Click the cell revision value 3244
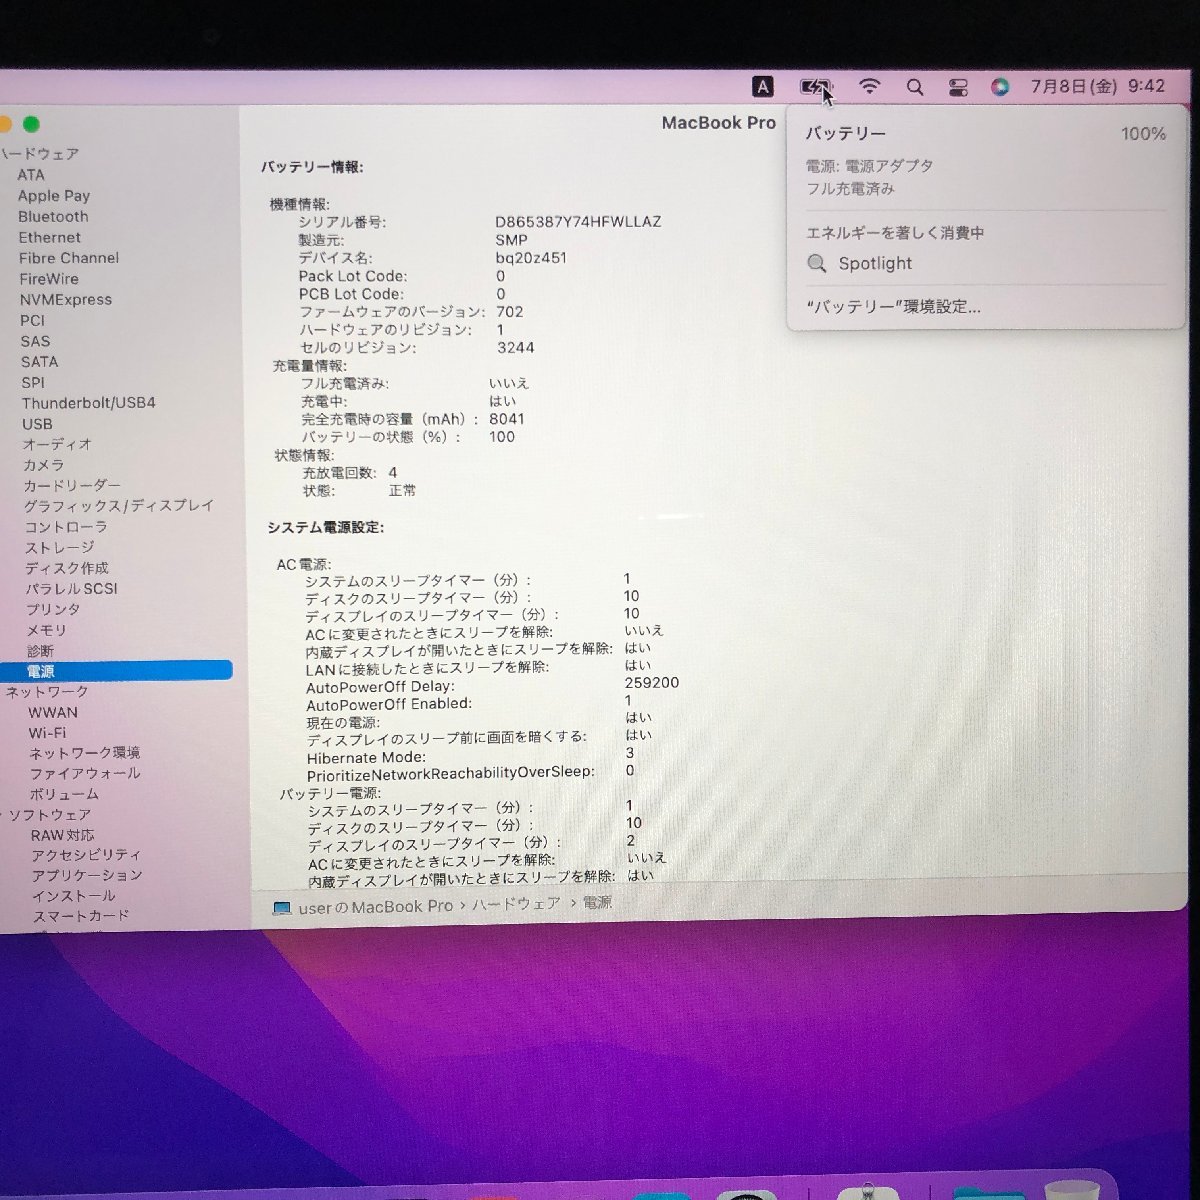 click(516, 348)
